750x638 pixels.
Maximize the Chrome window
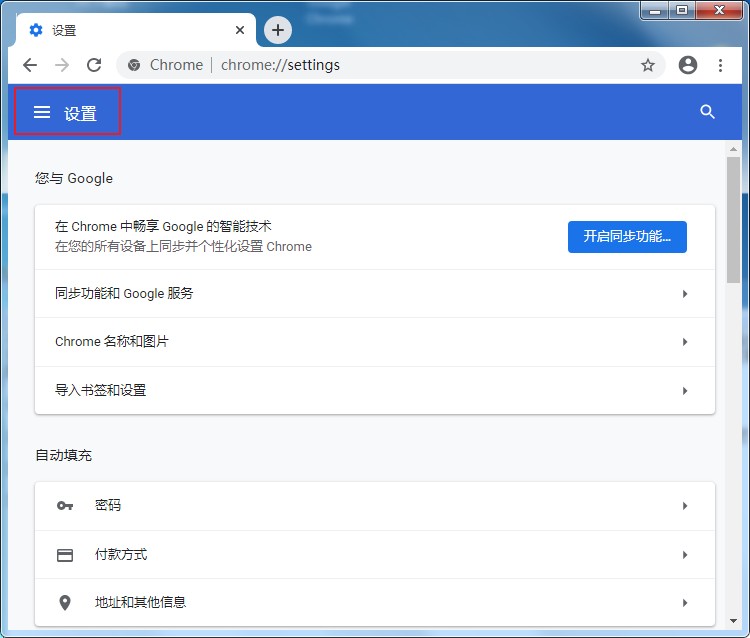pos(682,11)
